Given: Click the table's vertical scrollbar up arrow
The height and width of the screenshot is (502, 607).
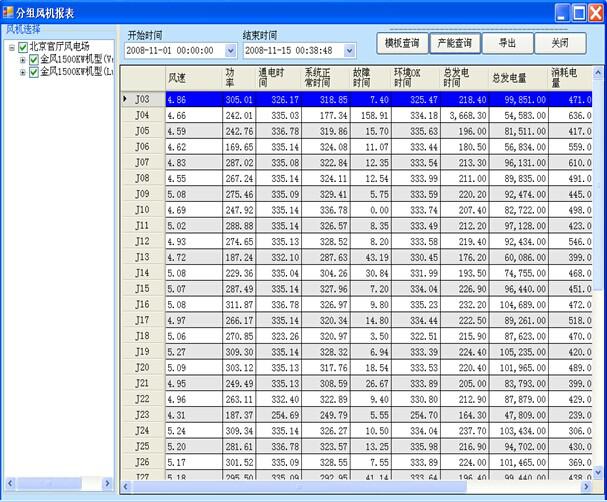Looking at the screenshot, I should (598, 72).
